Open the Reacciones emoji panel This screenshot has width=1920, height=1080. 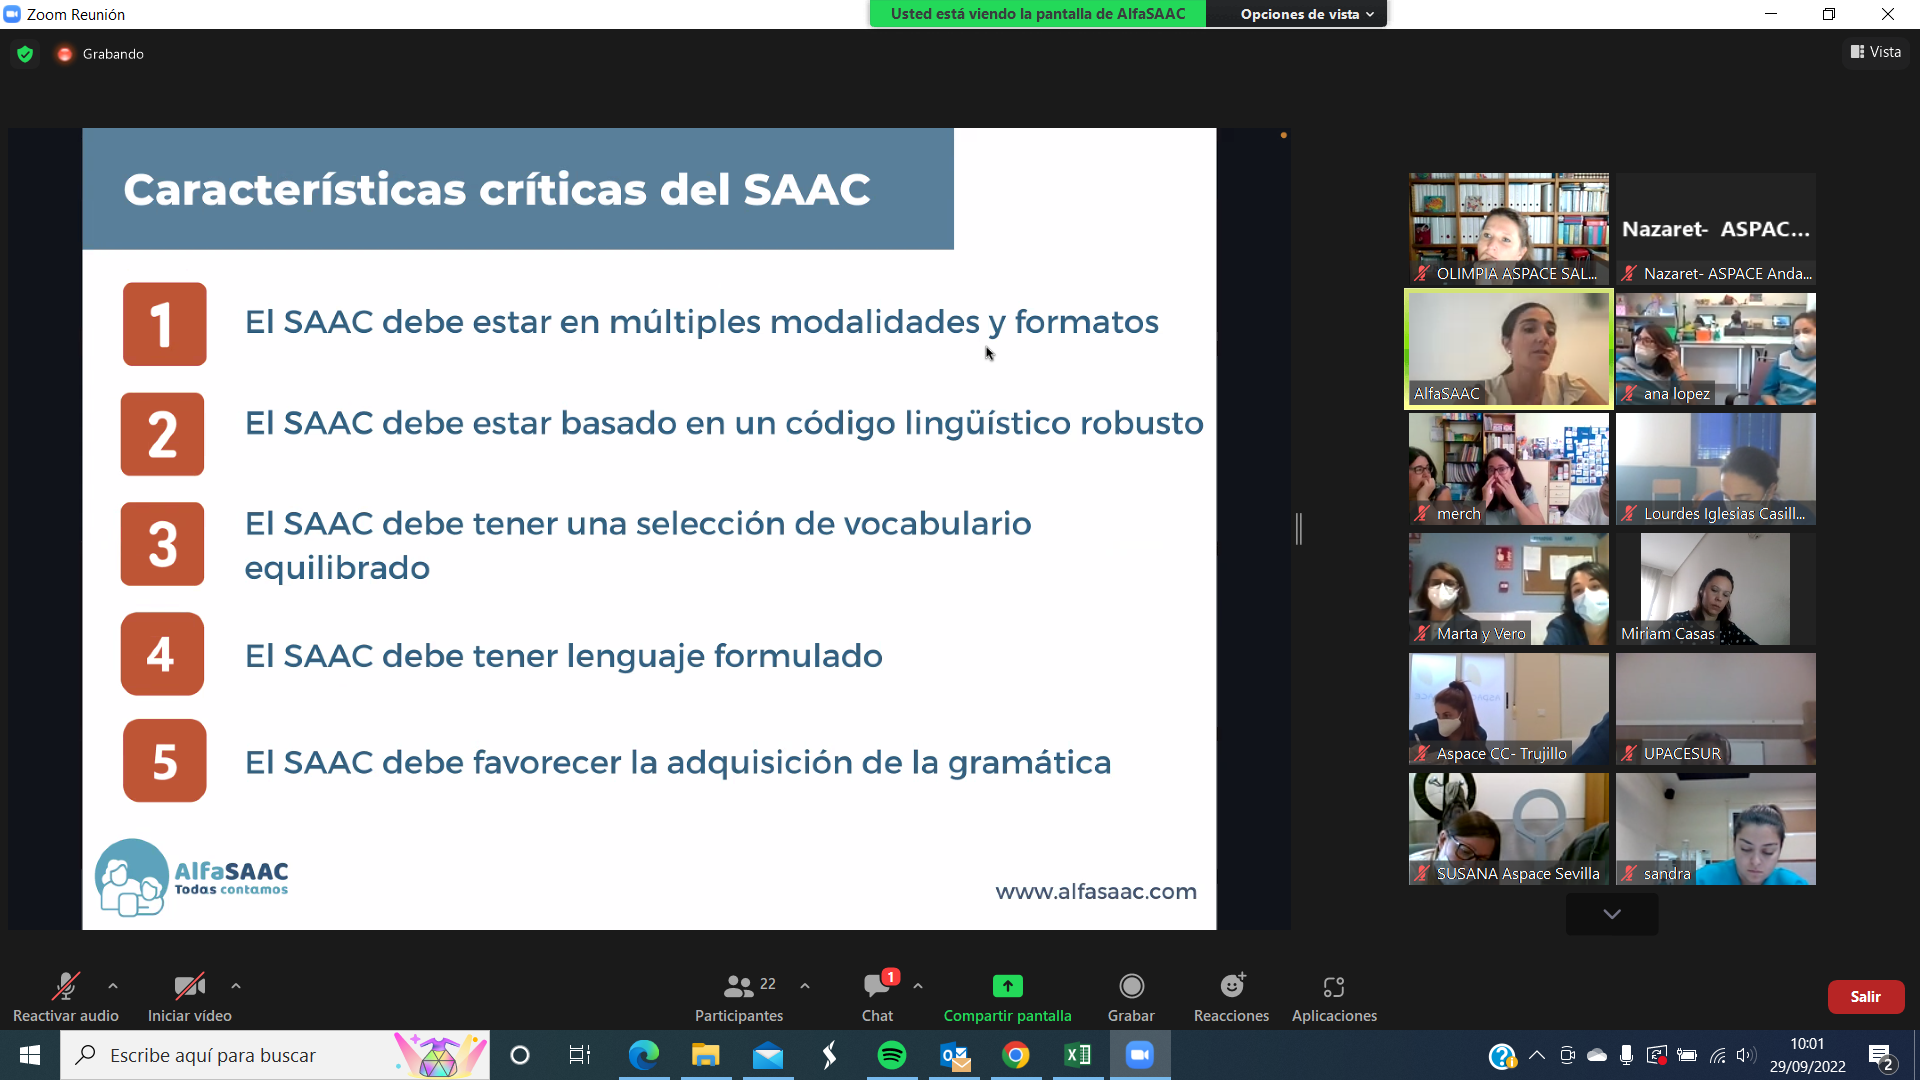tap(1230, 995)
